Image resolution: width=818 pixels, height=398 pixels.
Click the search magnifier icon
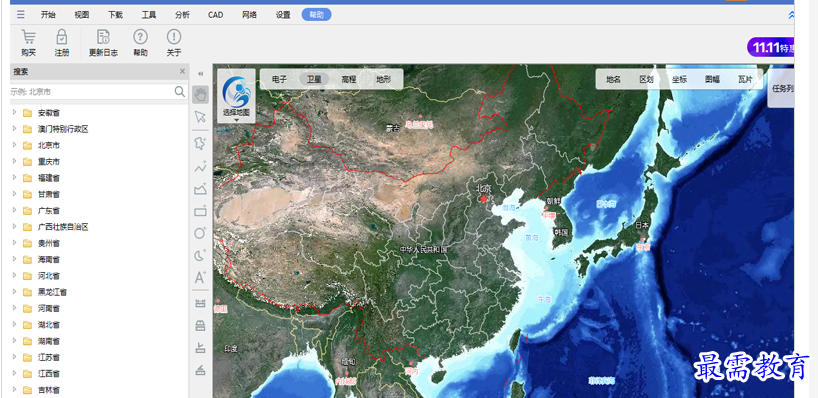point(179,92)
